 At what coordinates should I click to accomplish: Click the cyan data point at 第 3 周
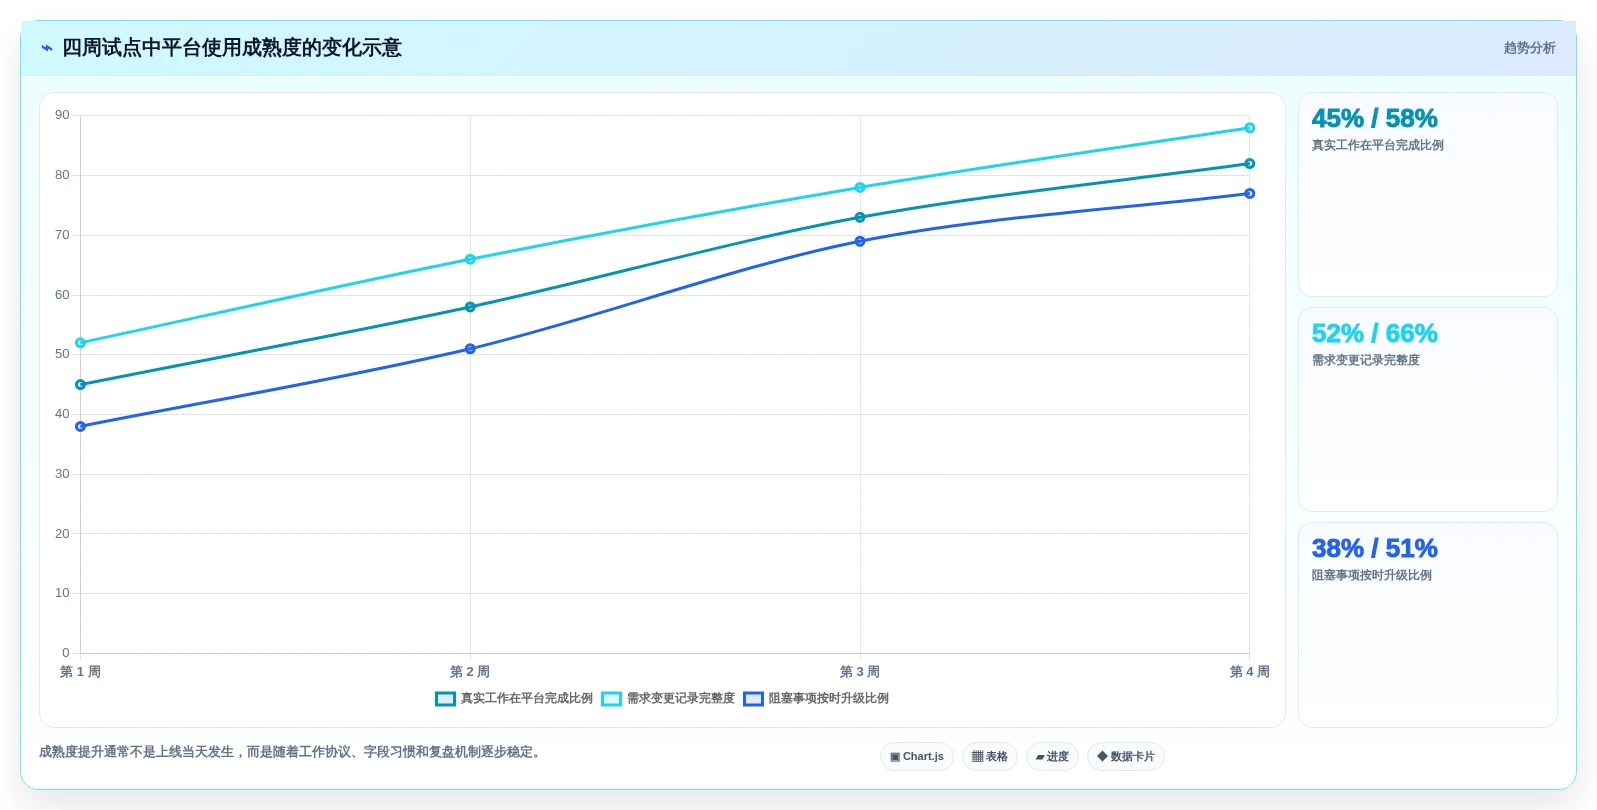pos(860,188)
